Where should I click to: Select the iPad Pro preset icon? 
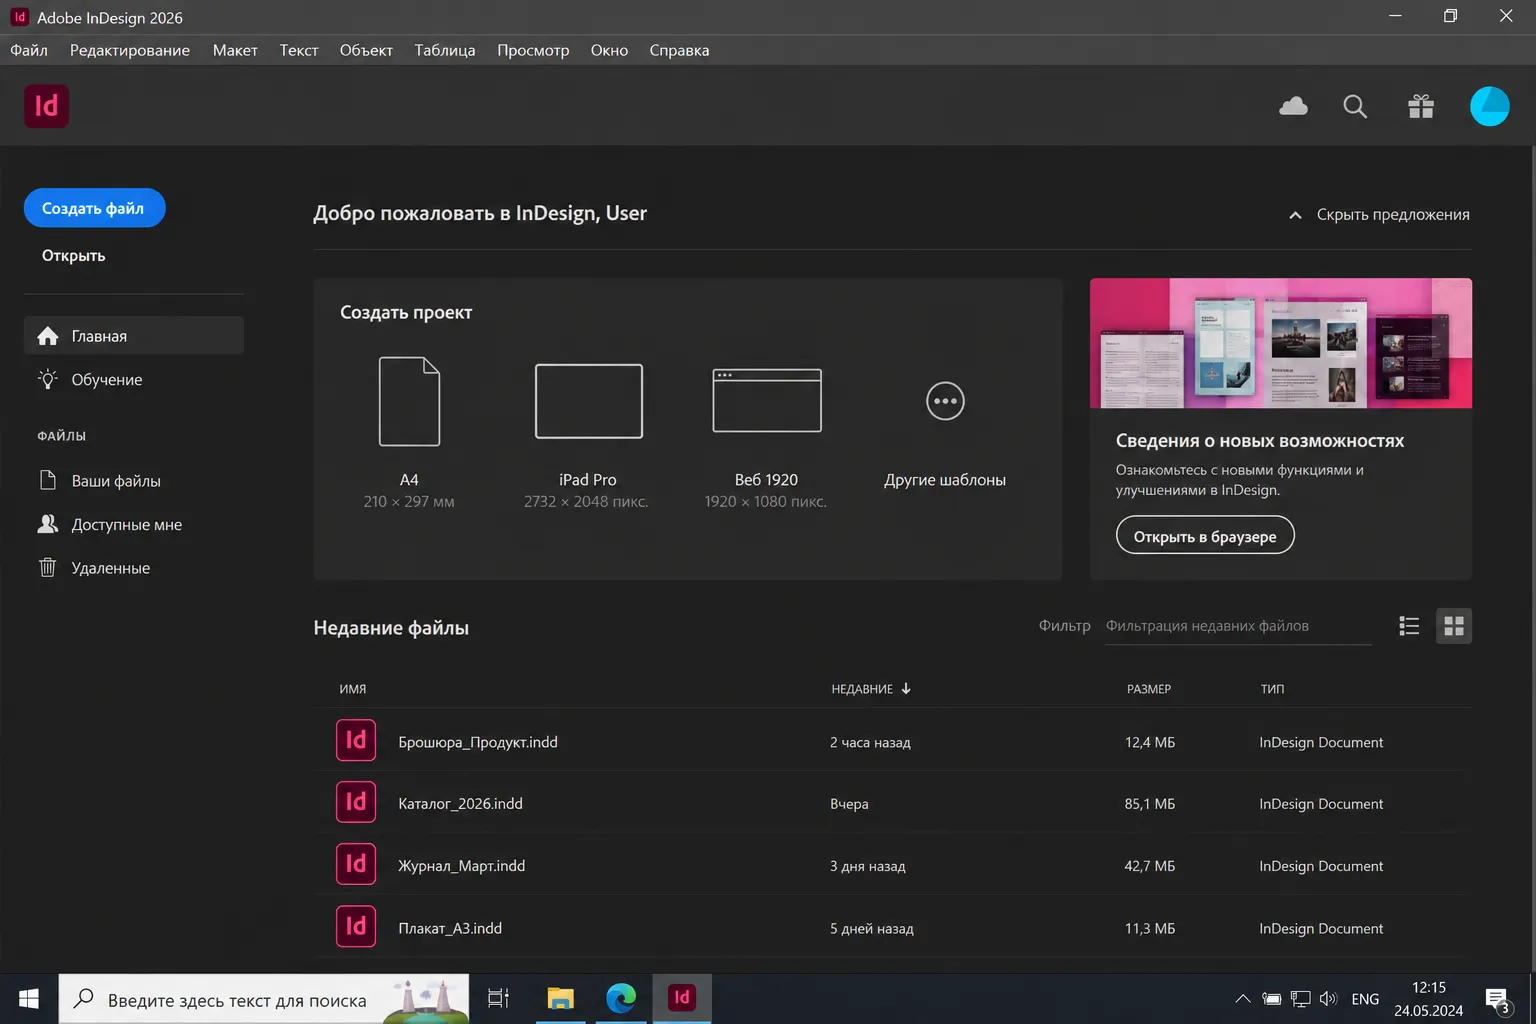pyautogui.click(x=589, y=401)
